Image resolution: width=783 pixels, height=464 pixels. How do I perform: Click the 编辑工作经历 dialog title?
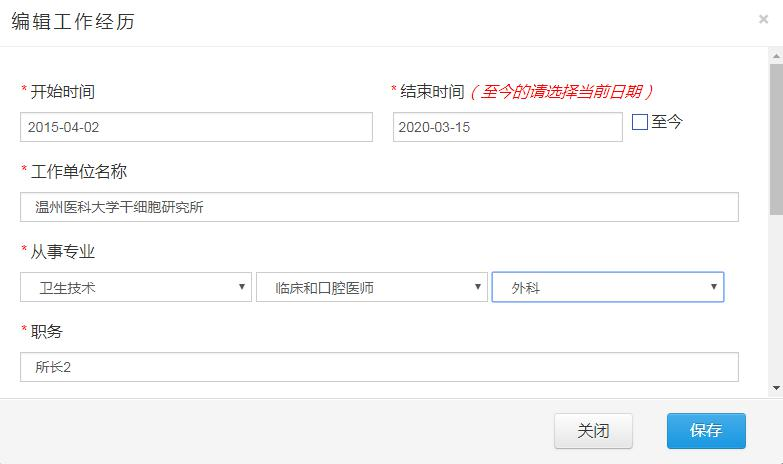72,22
